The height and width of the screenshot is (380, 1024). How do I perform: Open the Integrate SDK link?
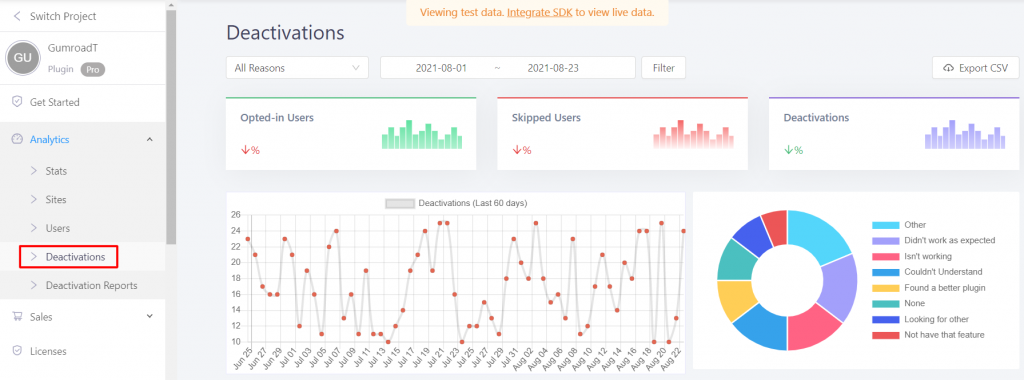click(x=539, y=12)
